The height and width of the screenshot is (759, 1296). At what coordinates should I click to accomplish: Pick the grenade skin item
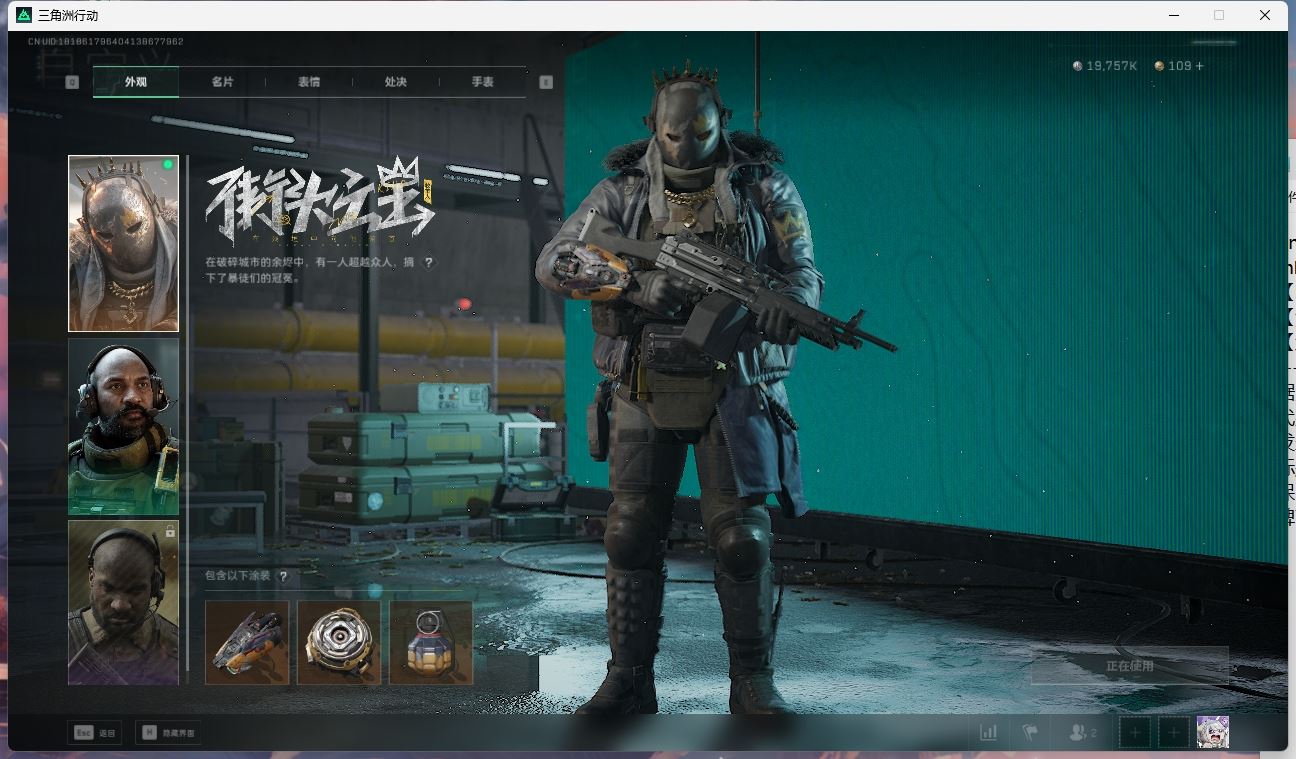pyautogui.click(x=431, y=642)
